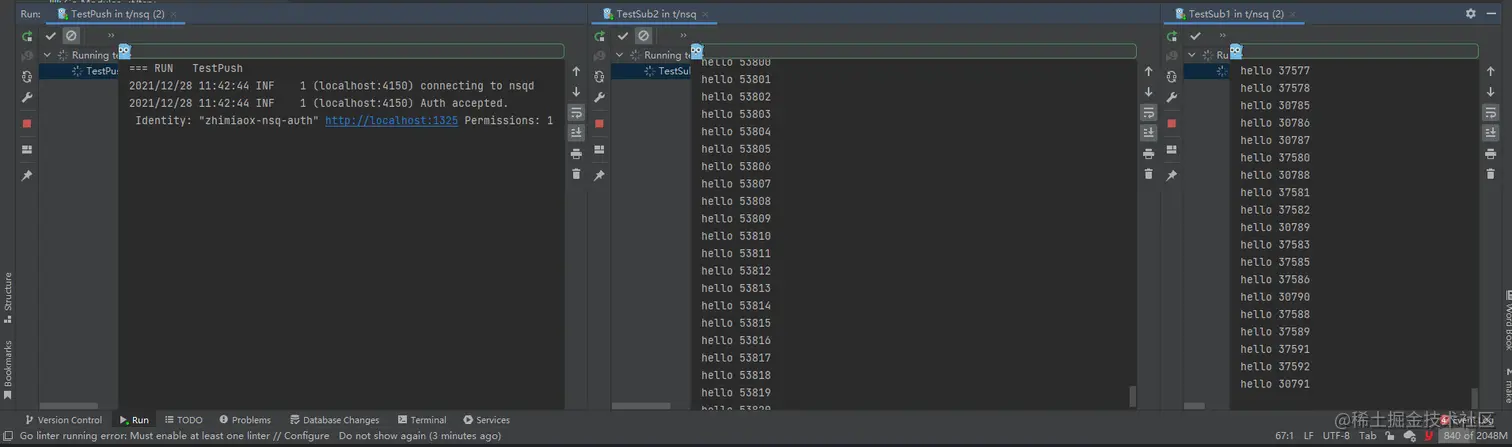This screenshot has width=1512, height=447.
Task: Stop the running TestSub2 process
Action: [599, 124]
